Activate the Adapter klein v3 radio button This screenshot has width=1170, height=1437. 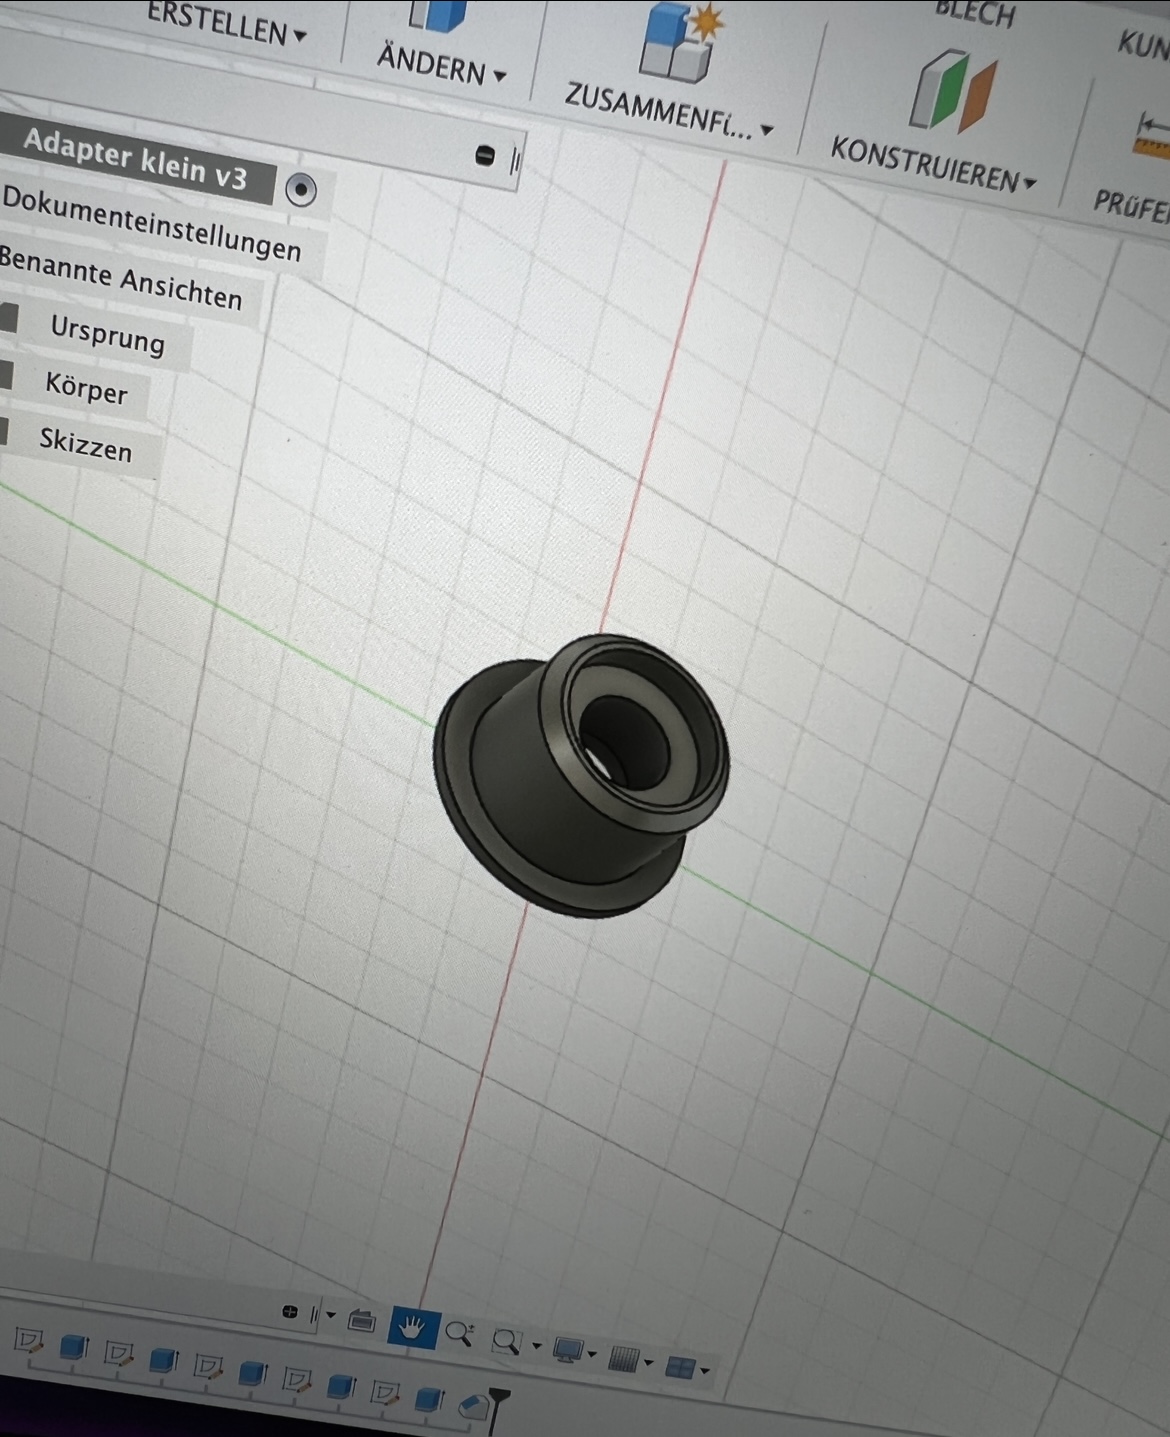click(300, 189)
